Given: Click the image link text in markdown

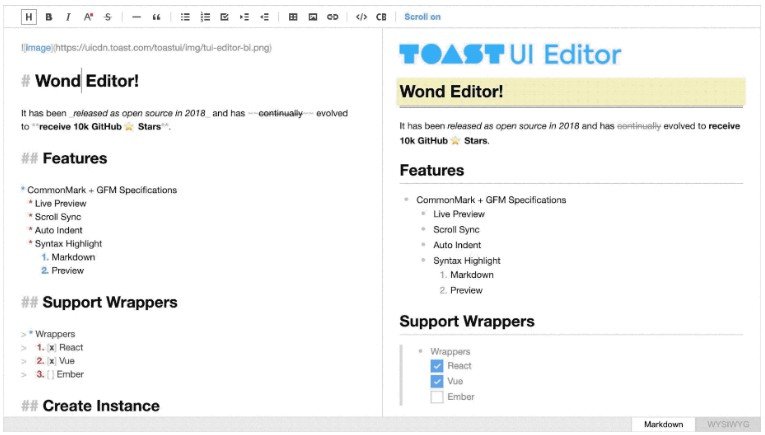Looking at the screenshot, I should click(38, 48).
